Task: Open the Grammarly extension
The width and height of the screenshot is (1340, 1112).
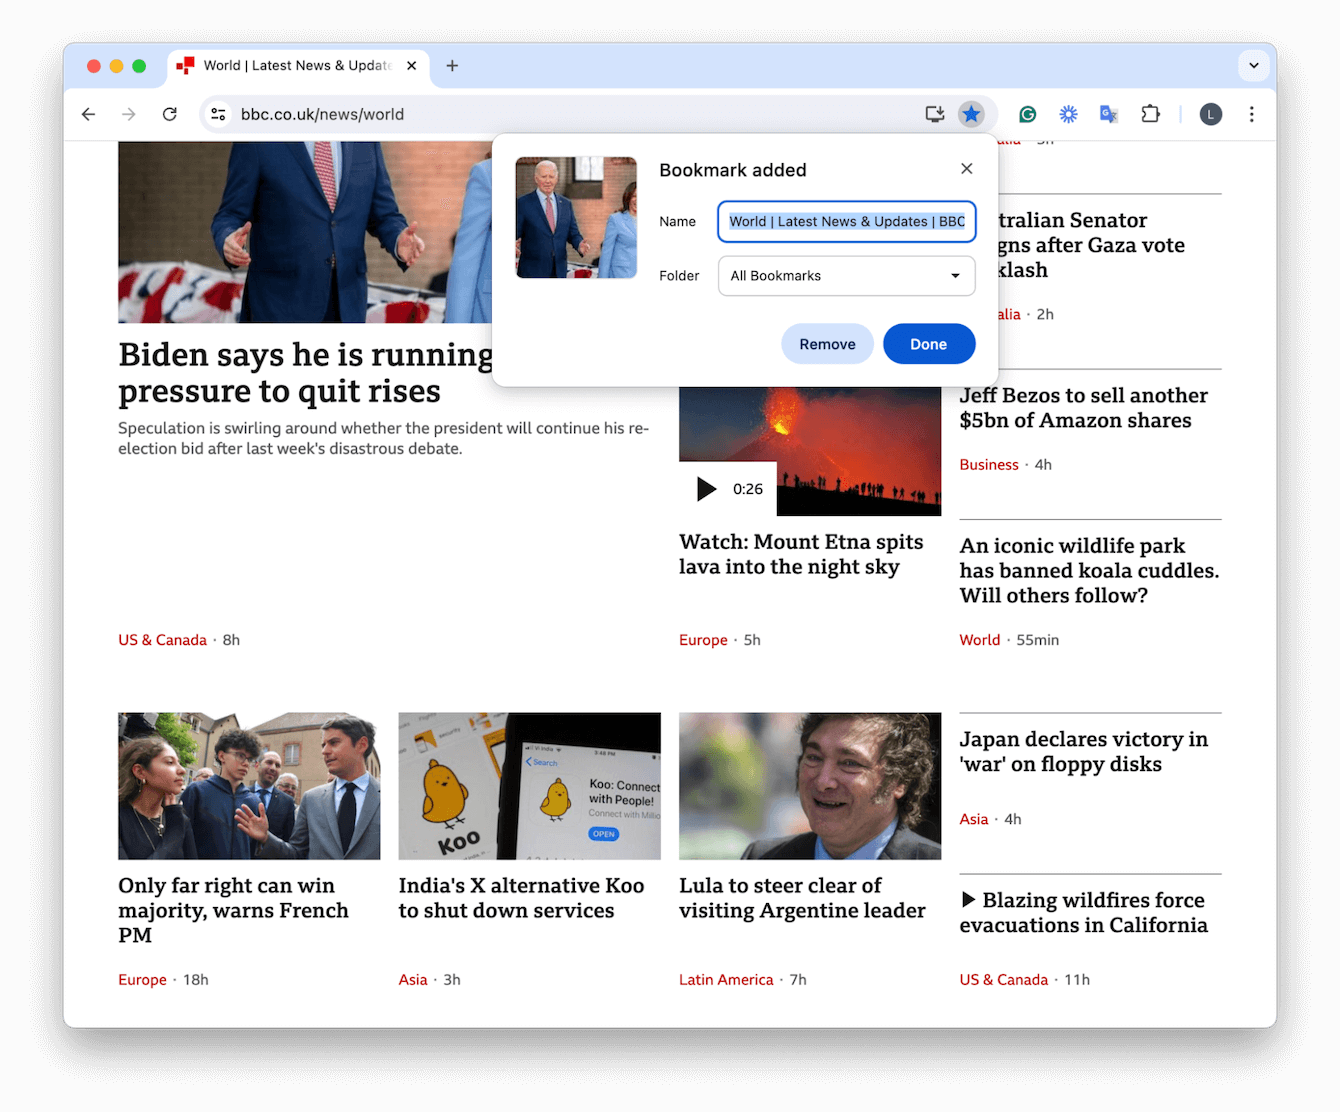Action: click(1027, 113)
